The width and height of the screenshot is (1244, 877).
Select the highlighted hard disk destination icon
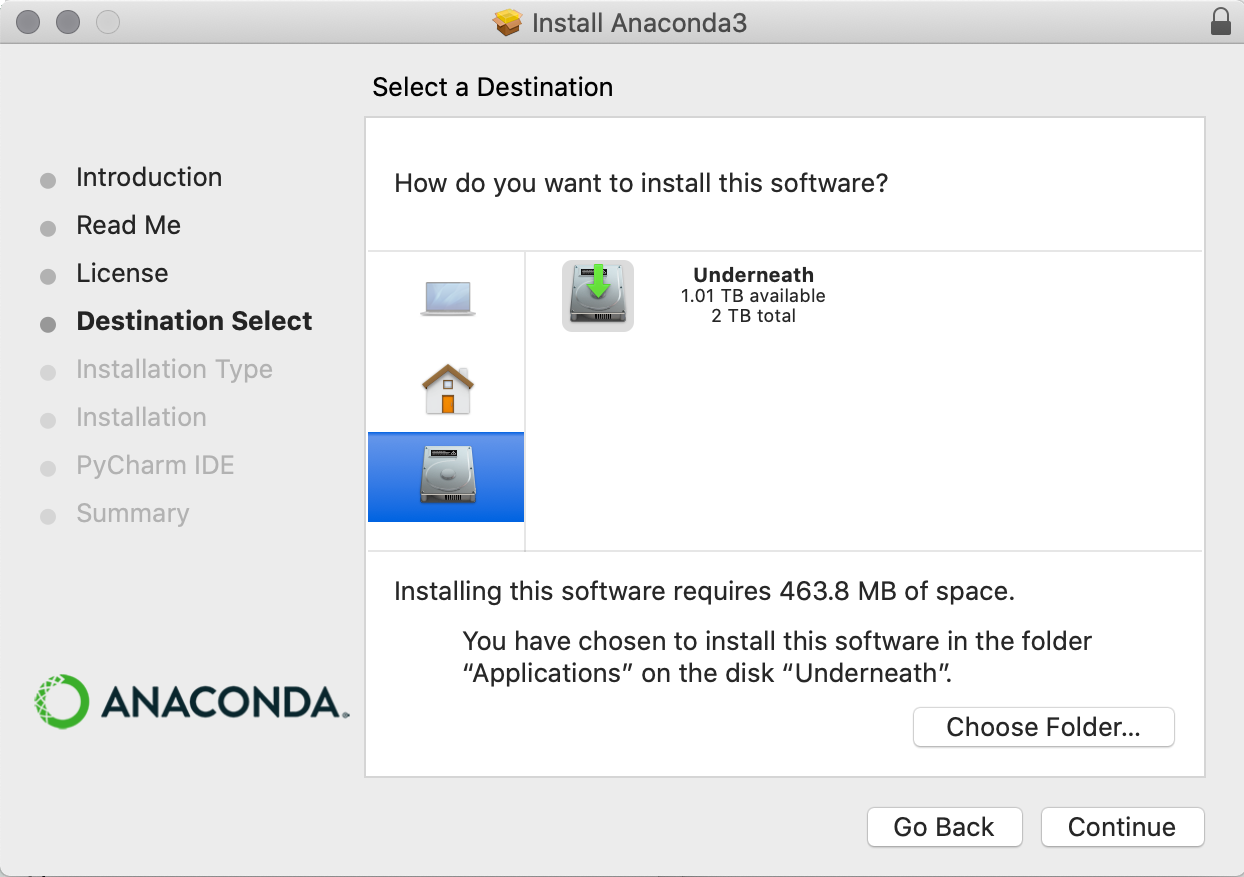[447, 476]
